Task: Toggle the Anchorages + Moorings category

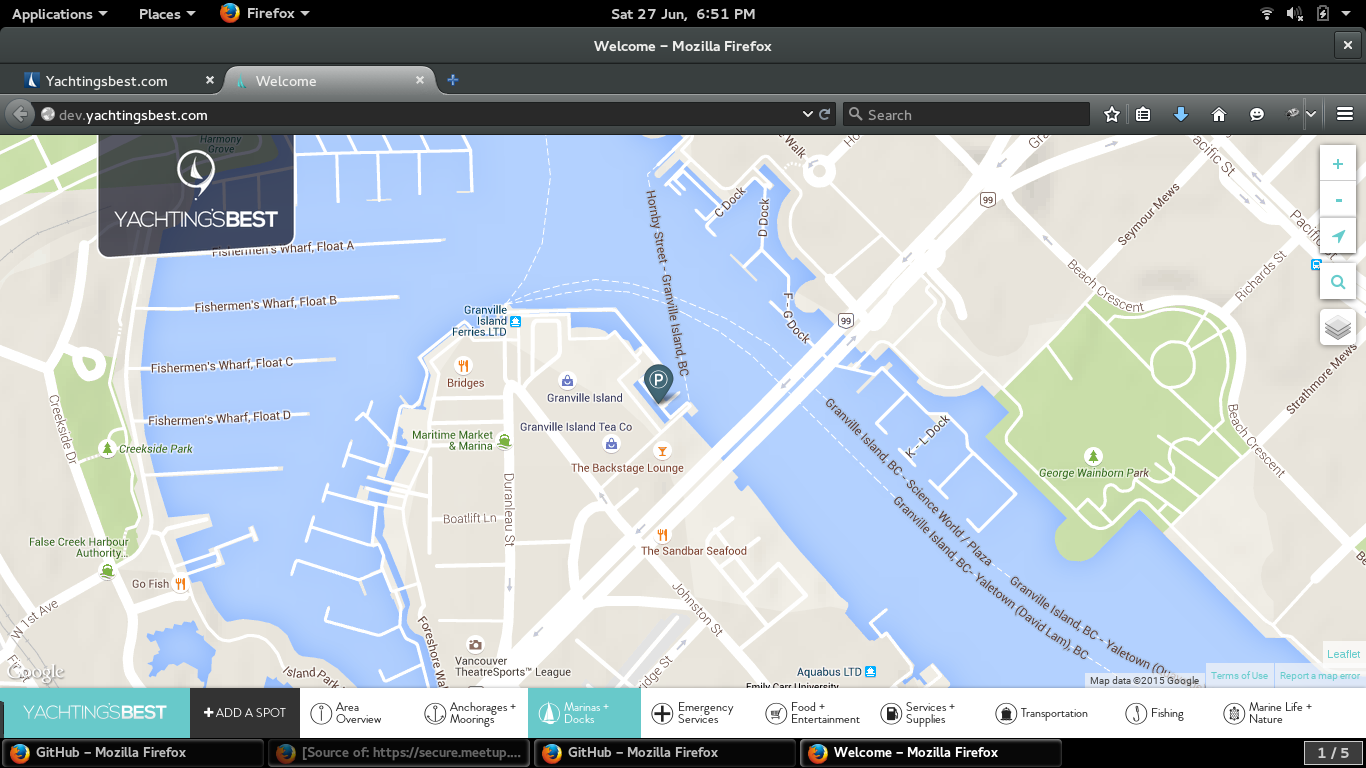Action: pos(471,713)
